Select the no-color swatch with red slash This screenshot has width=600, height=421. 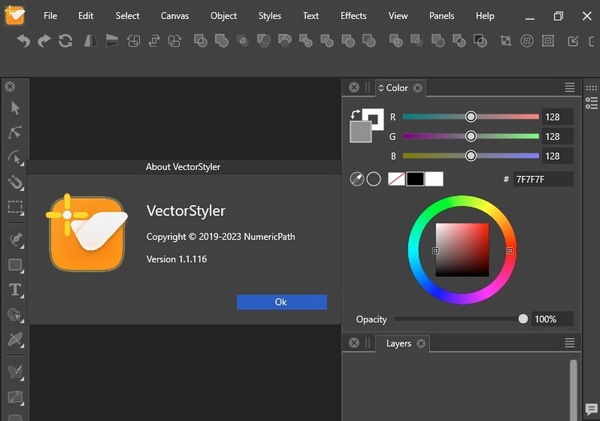(396, 179)
